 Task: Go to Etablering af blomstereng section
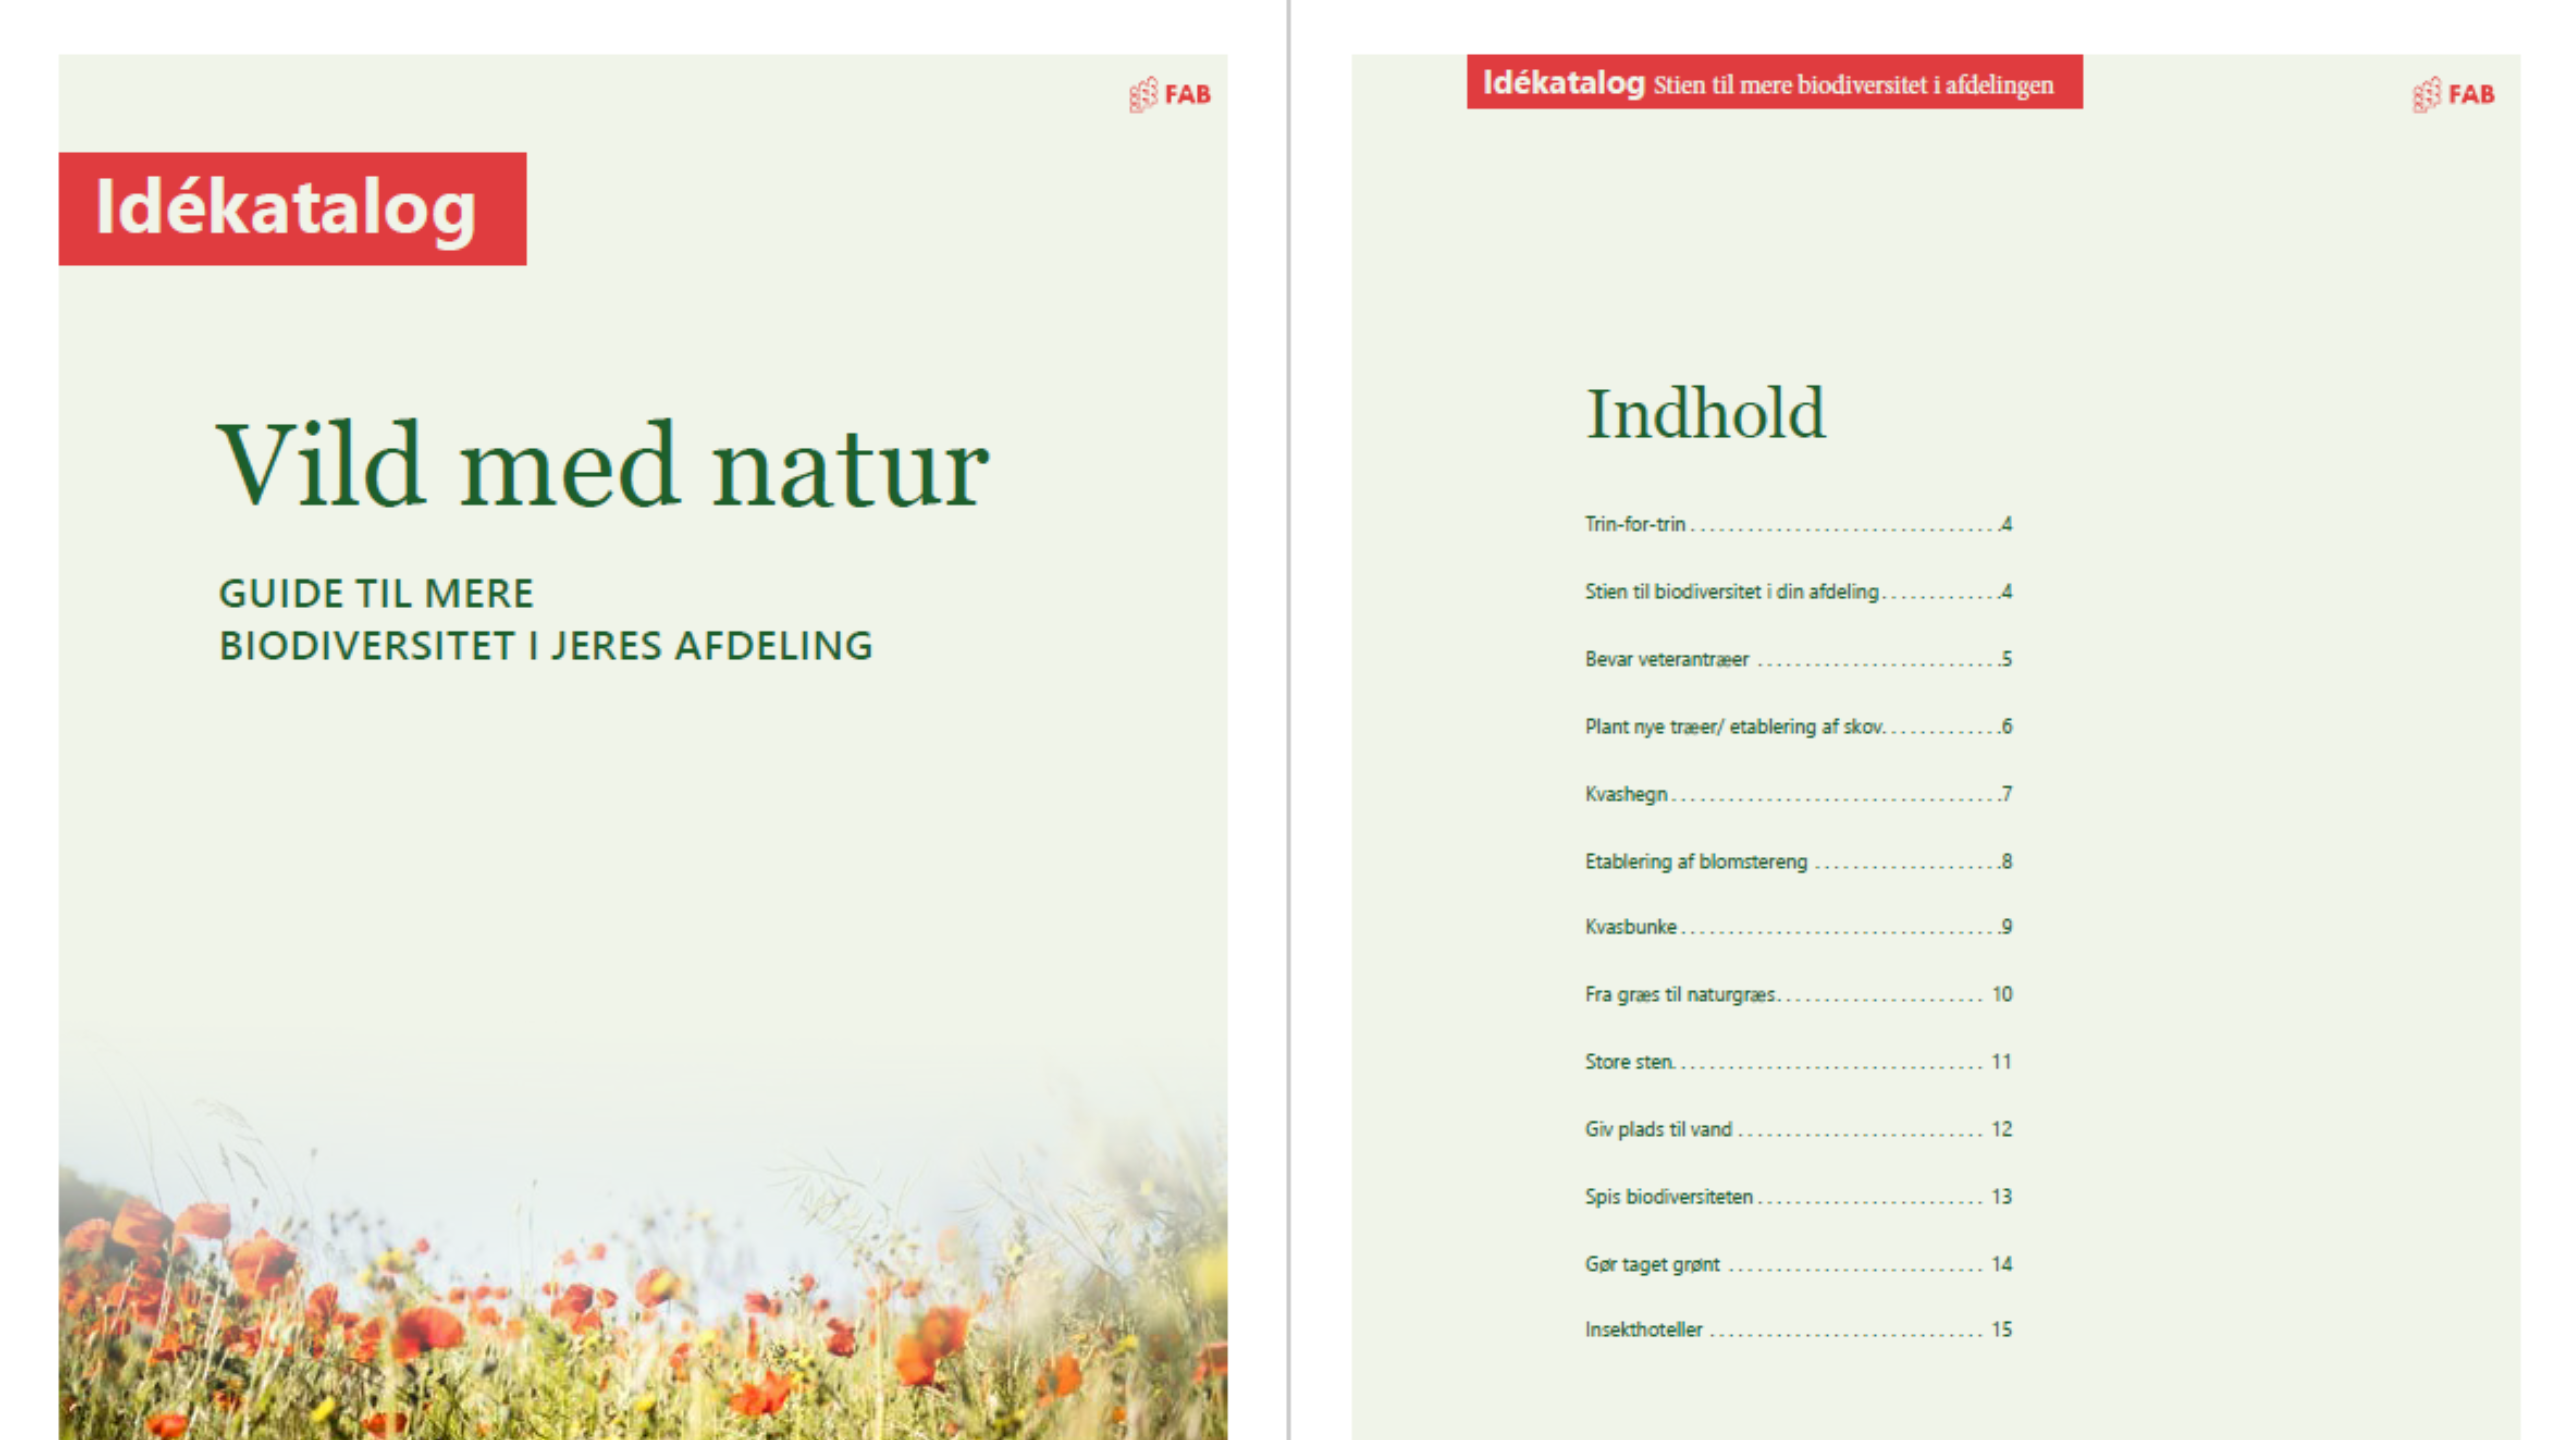click(1696, 862)
